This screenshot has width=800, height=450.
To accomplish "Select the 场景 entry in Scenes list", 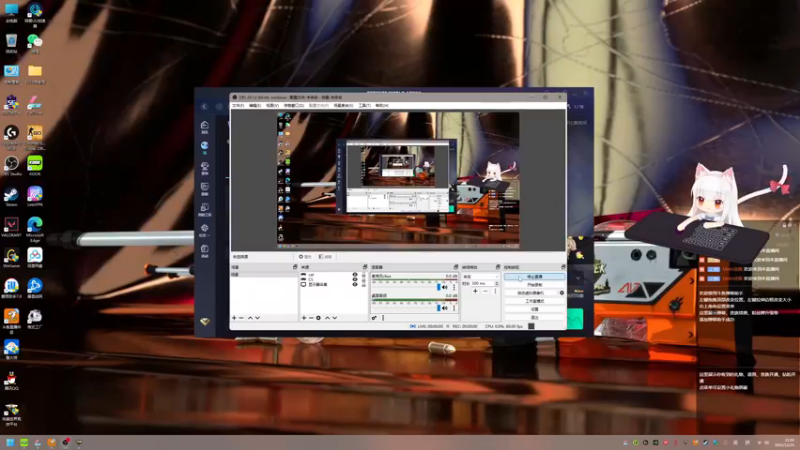I will (264, 274).
